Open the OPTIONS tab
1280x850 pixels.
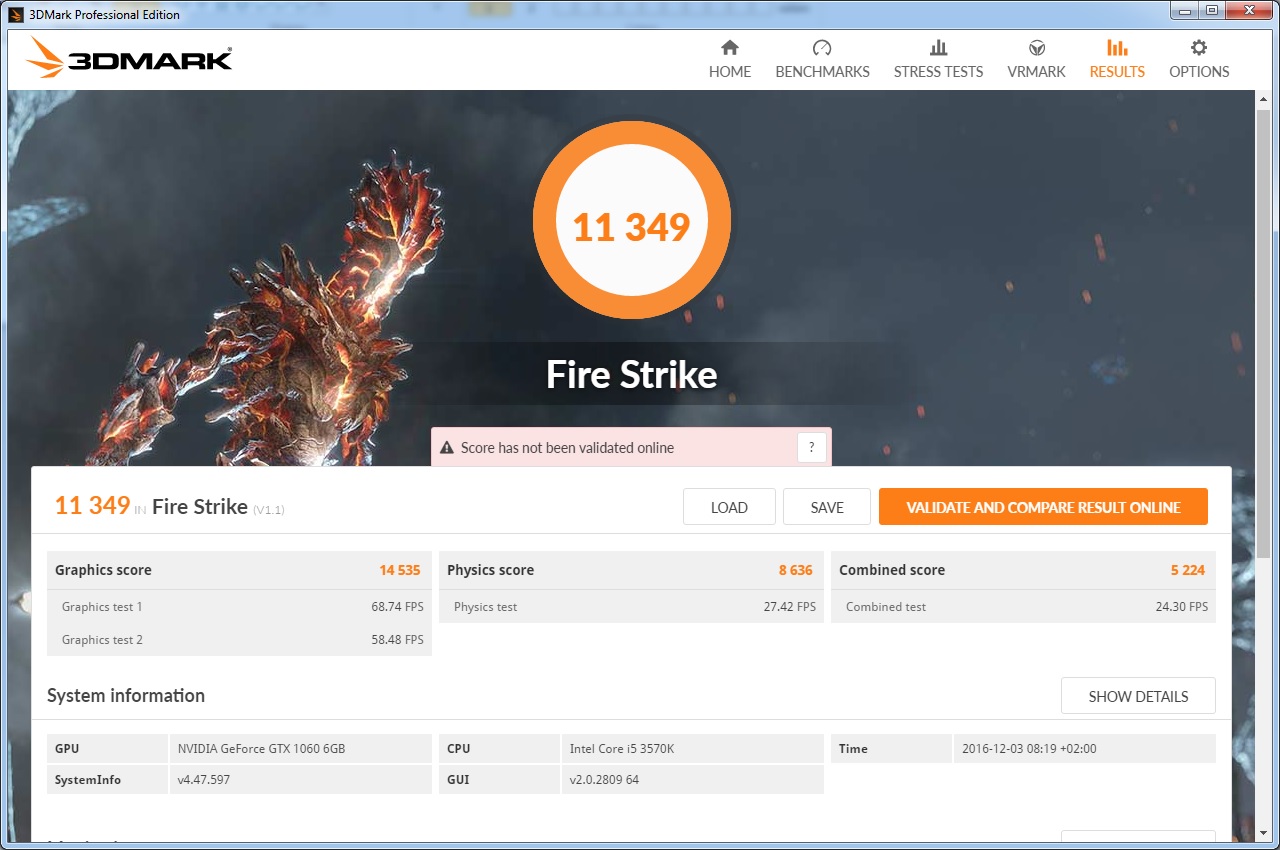pos(1199,59)
